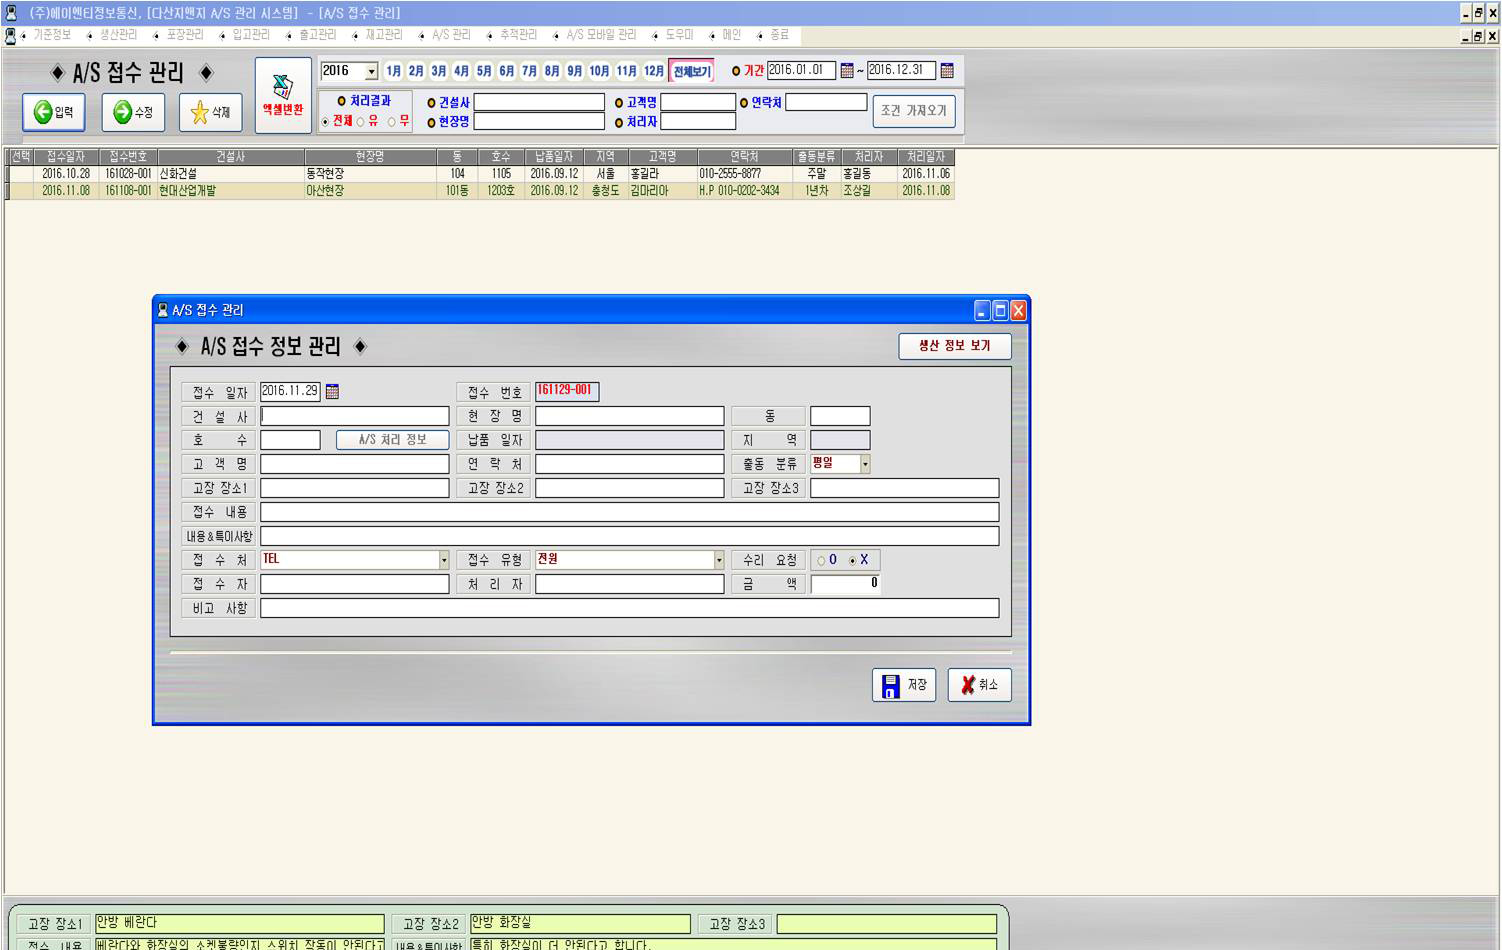Click the 건설사 input field in dialog
The height and width of the screenshot is (950, 1502).
[x=355, y=416]
